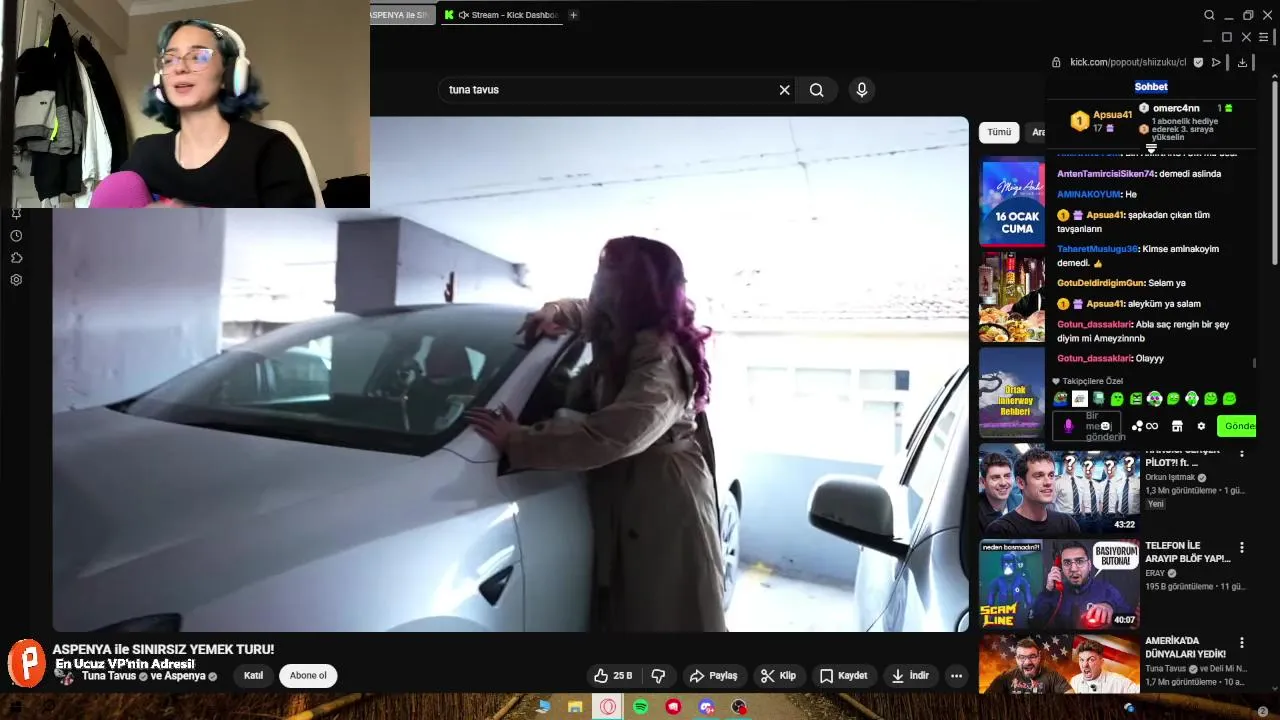Select the Tümü filter chip
This screenshot has height=720, width=1280.
(999, 132)
